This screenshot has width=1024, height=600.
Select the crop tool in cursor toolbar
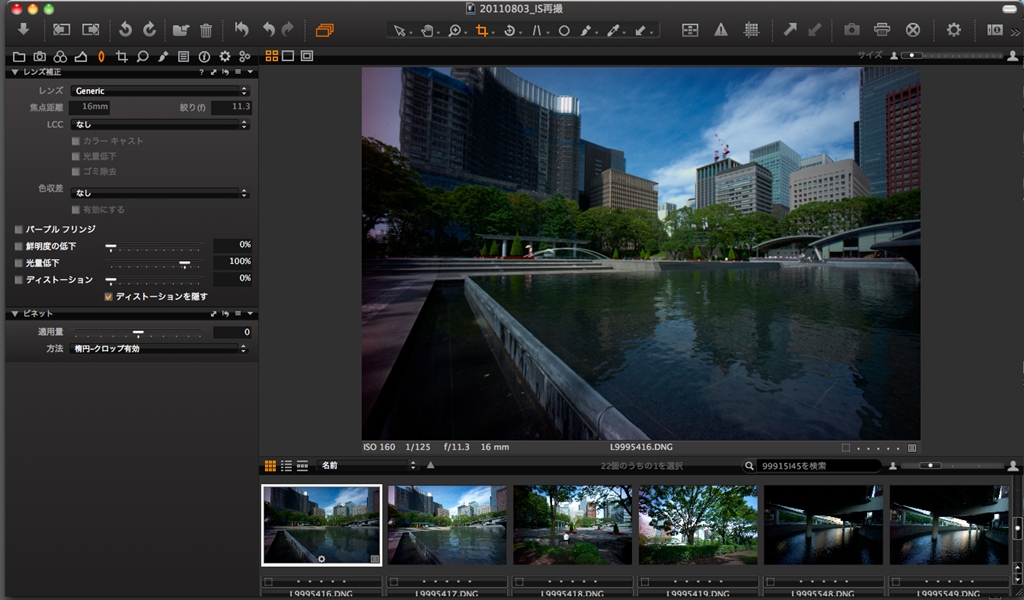[x=482, y=30]
